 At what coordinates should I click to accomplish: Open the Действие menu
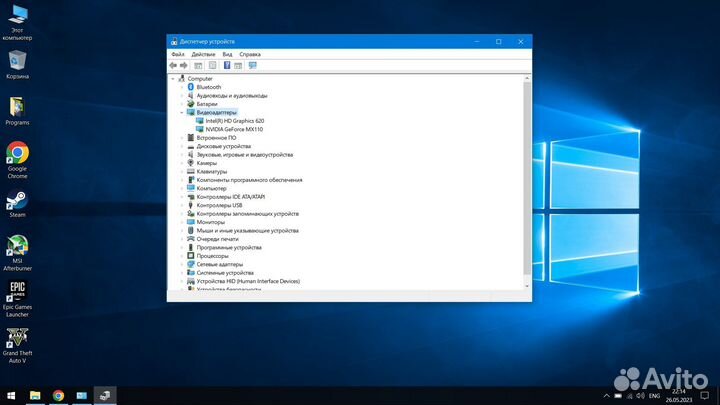[x=203, y=54]
